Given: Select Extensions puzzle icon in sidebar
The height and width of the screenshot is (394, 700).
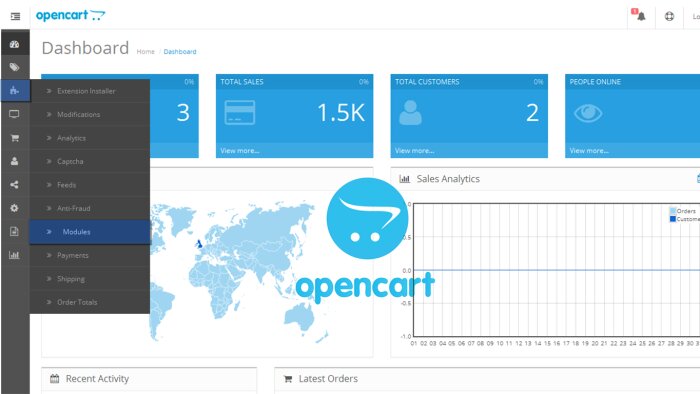Looking at the screenshot, I should click(x=14, y=91).
